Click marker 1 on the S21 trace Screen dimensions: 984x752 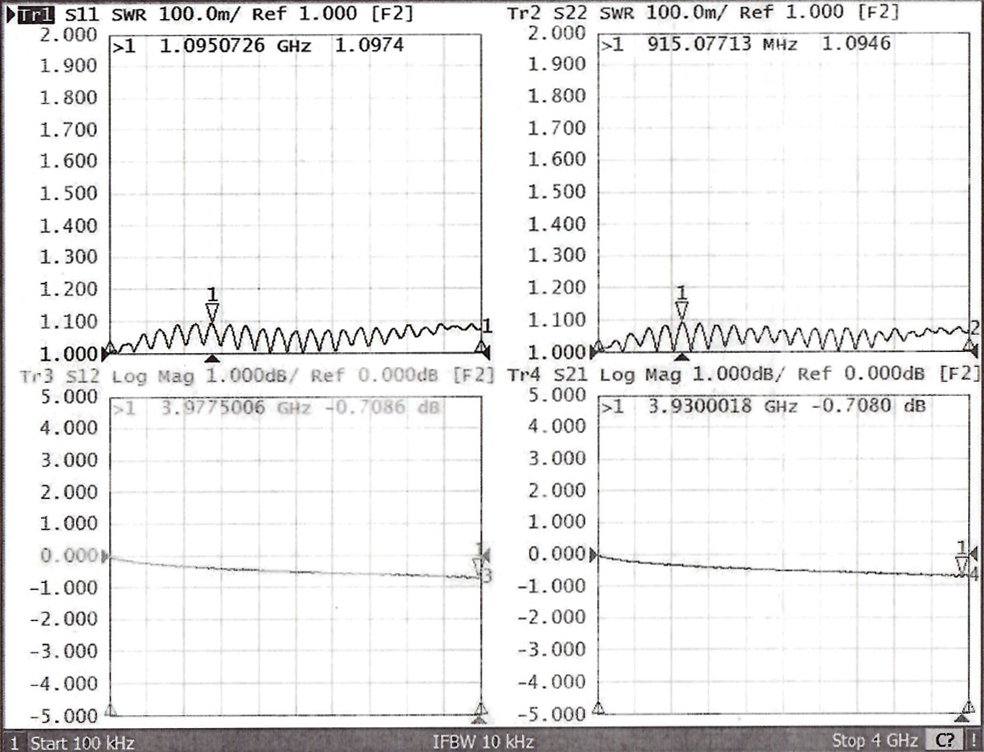point(962,566)
